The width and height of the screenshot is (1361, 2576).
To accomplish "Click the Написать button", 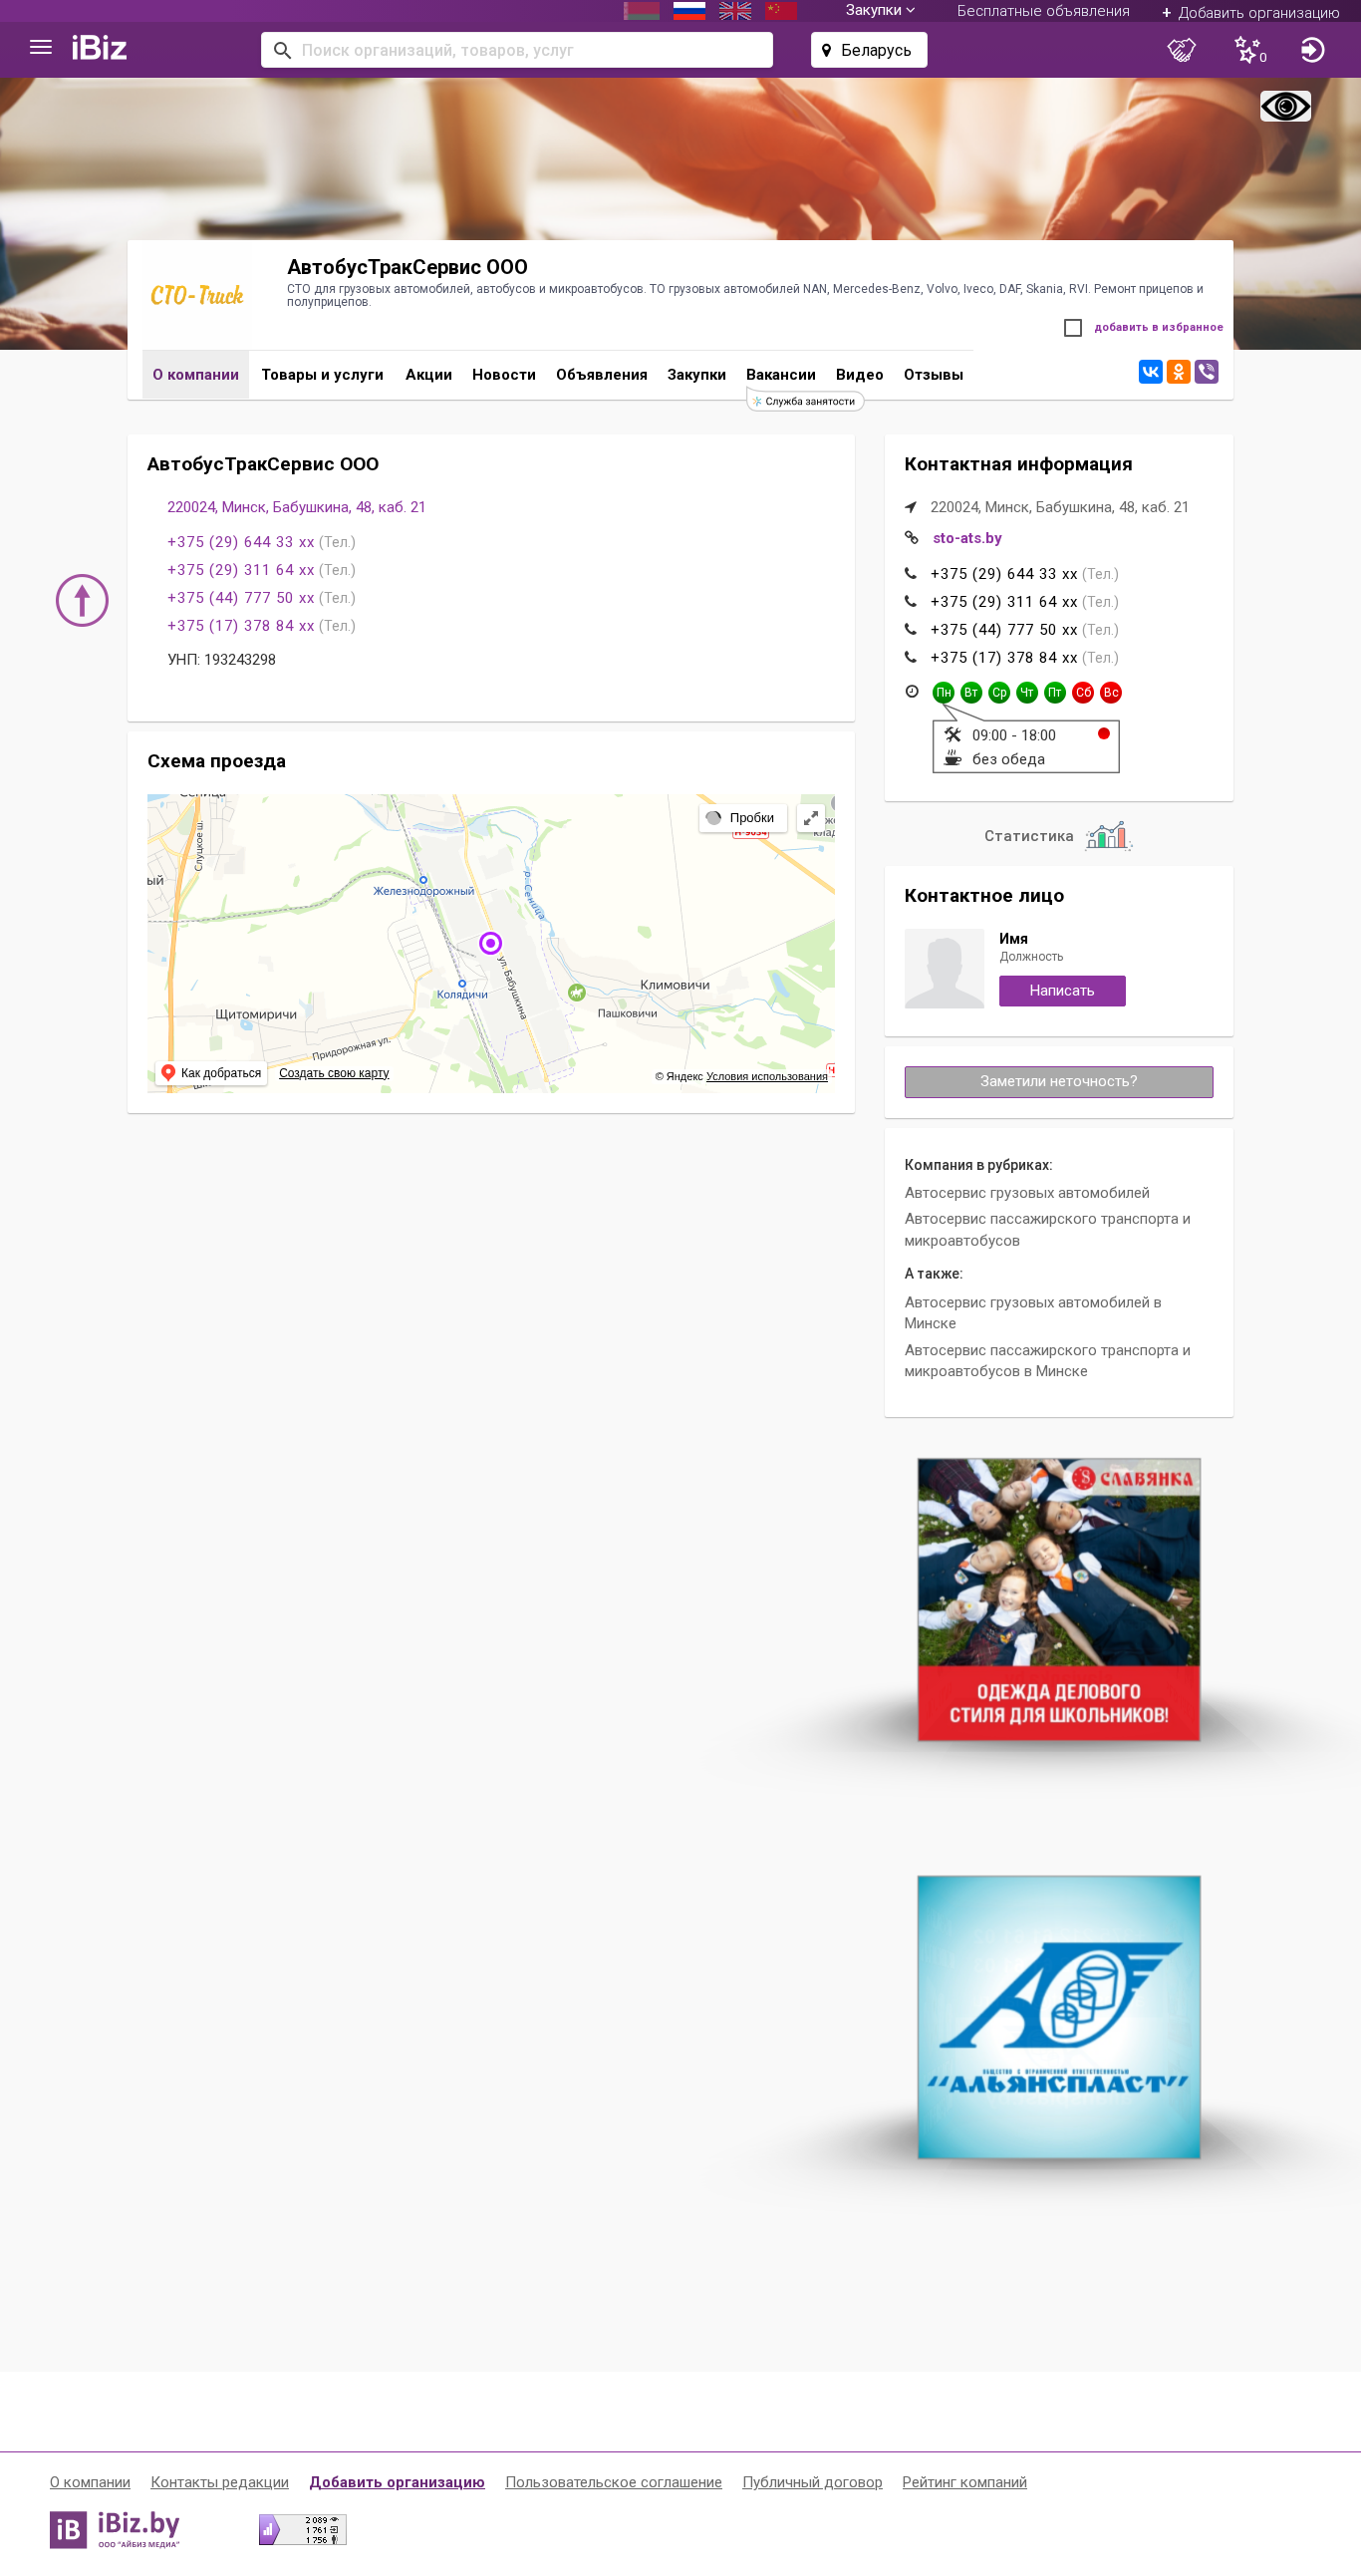I will [x=1062, y=991].
